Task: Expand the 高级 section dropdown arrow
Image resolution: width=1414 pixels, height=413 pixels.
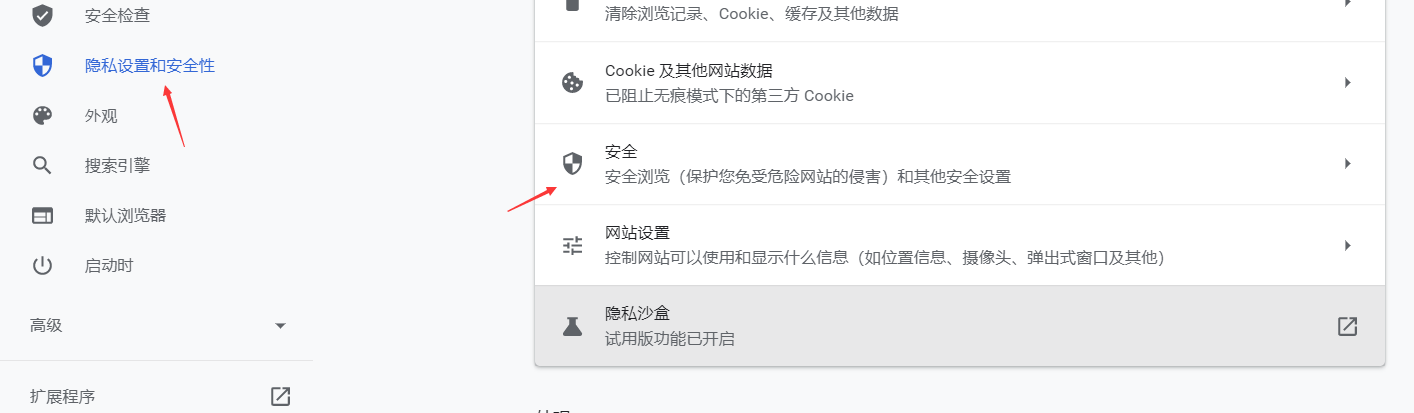Action: click(280, 326)
